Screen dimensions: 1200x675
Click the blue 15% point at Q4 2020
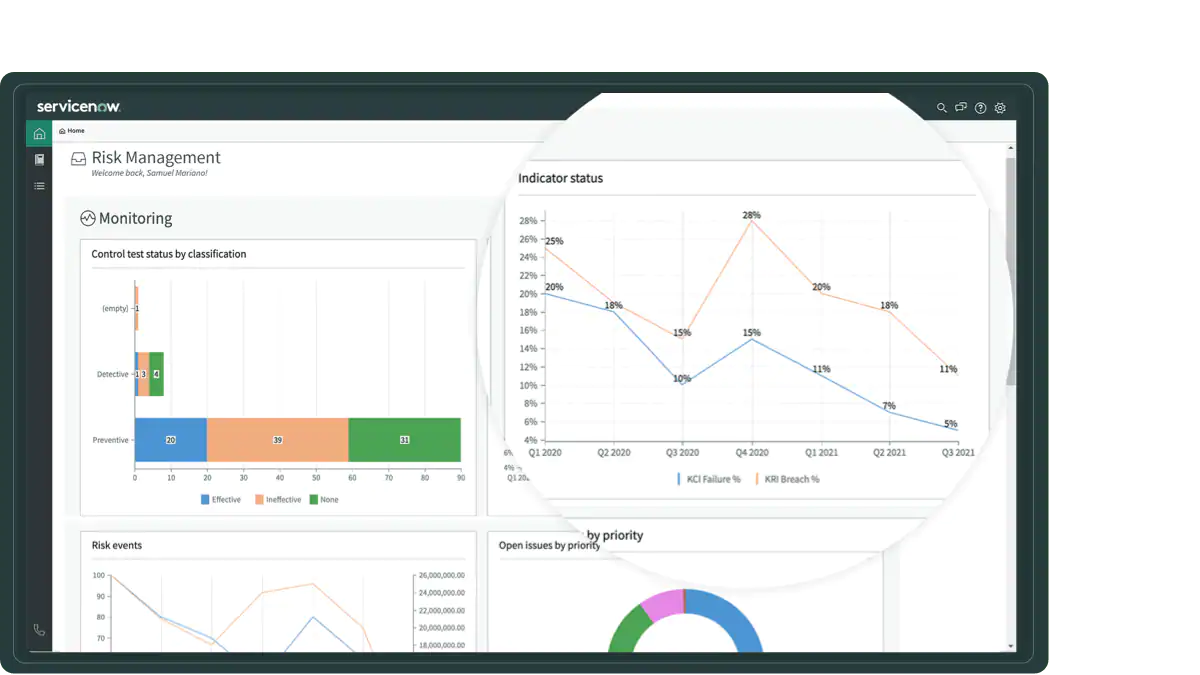pos(751,339)
